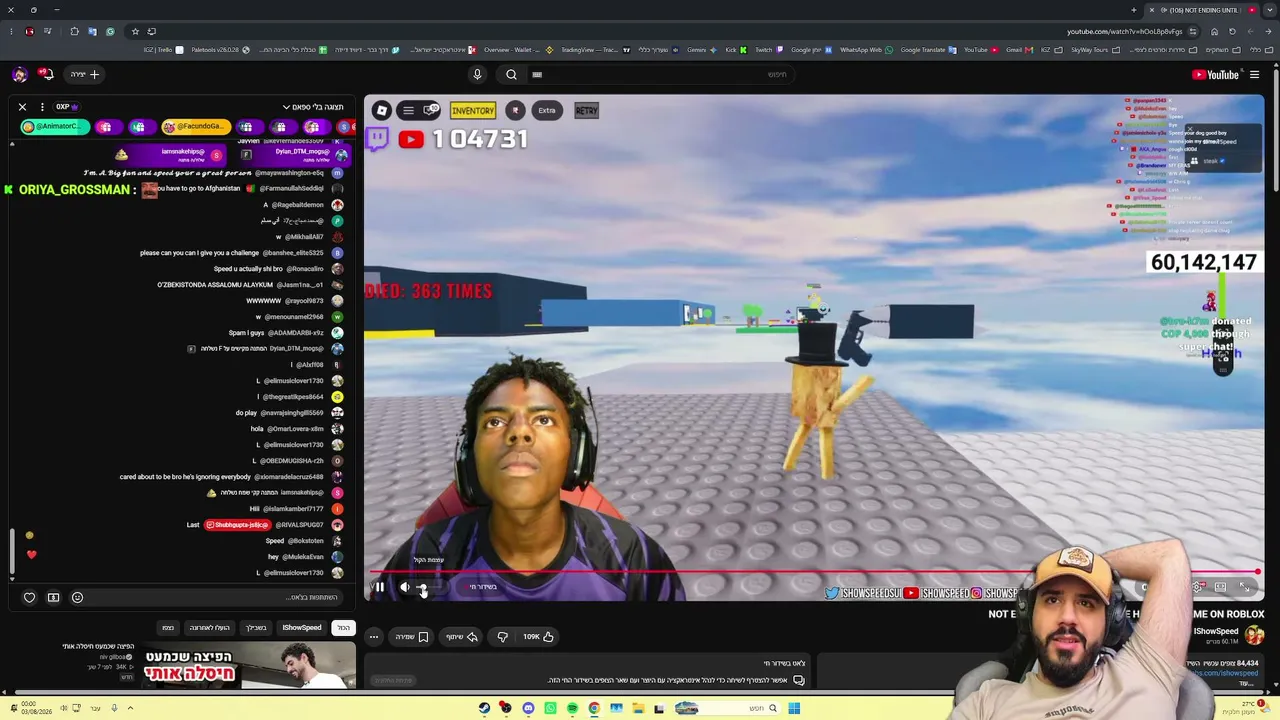
Task: Go to the browser home page icon
Action: [1214, 31]
